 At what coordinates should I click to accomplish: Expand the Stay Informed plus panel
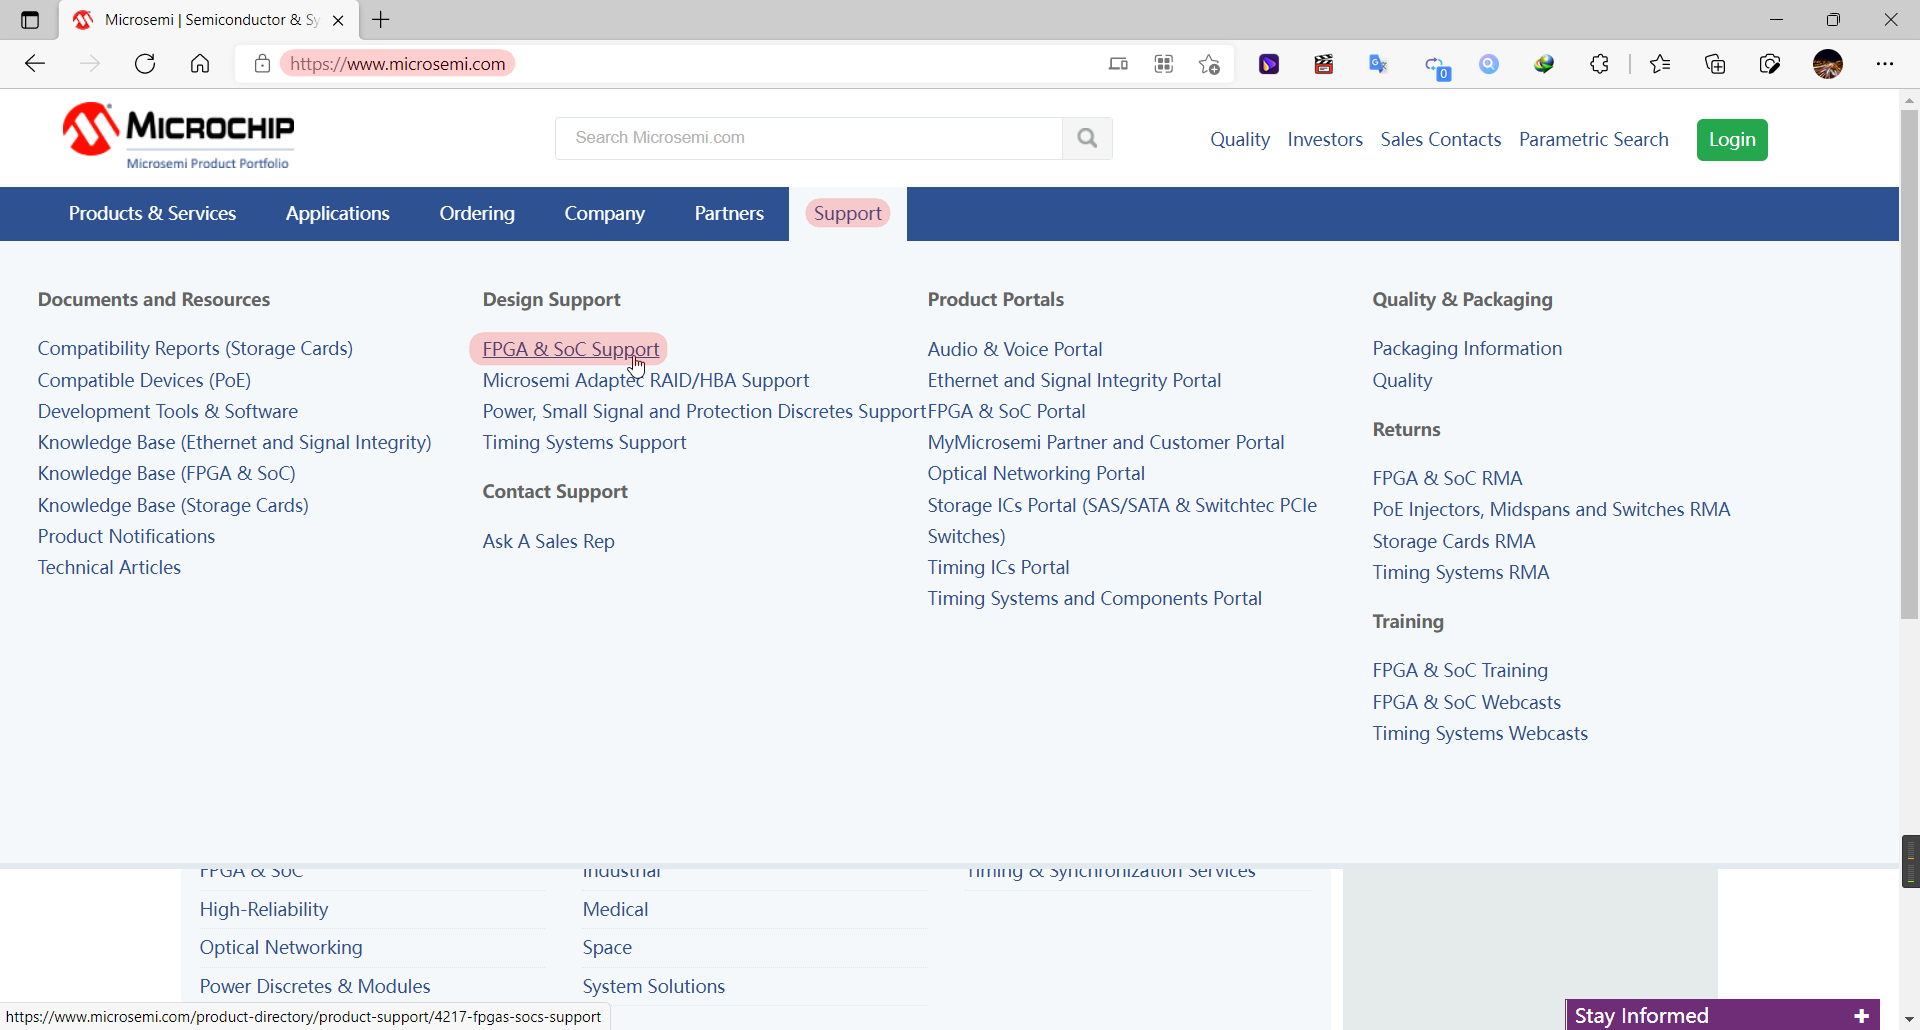[1861, 1016]
